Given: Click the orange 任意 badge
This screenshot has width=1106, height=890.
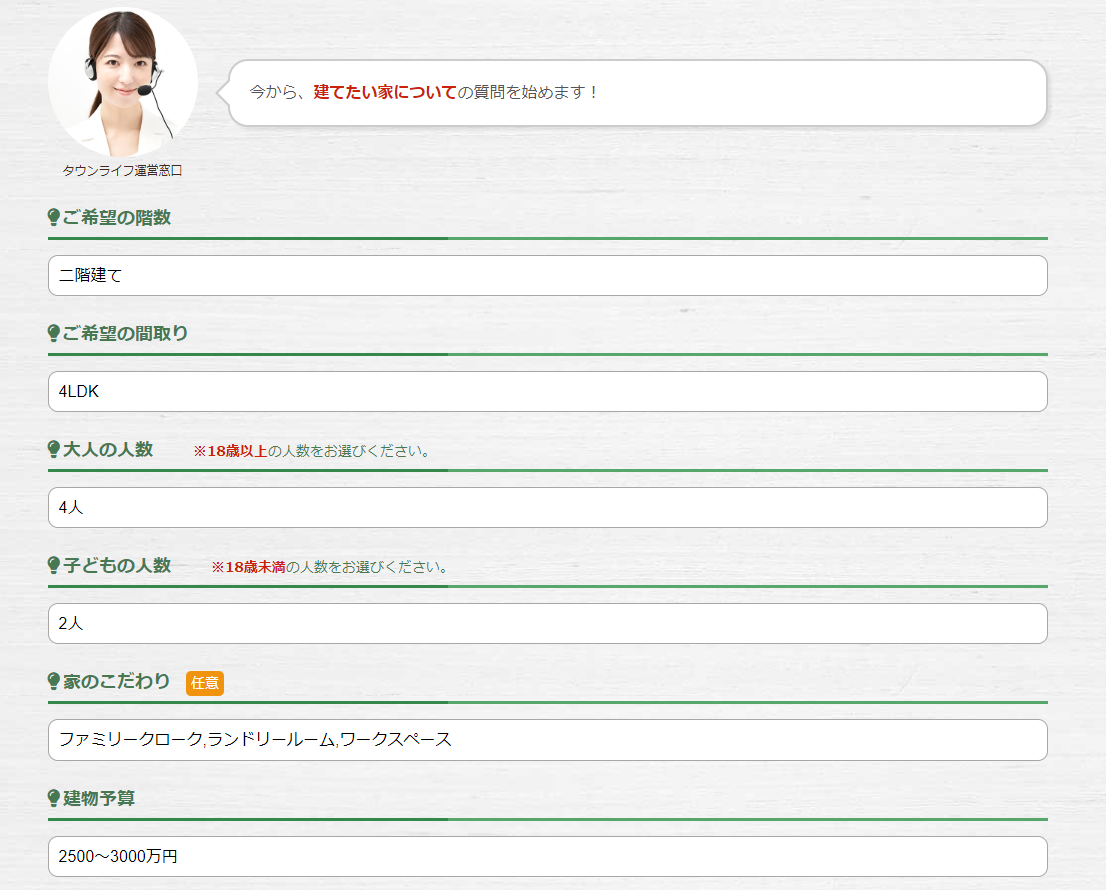Looking at the screenshot, I should coord(205,683).
